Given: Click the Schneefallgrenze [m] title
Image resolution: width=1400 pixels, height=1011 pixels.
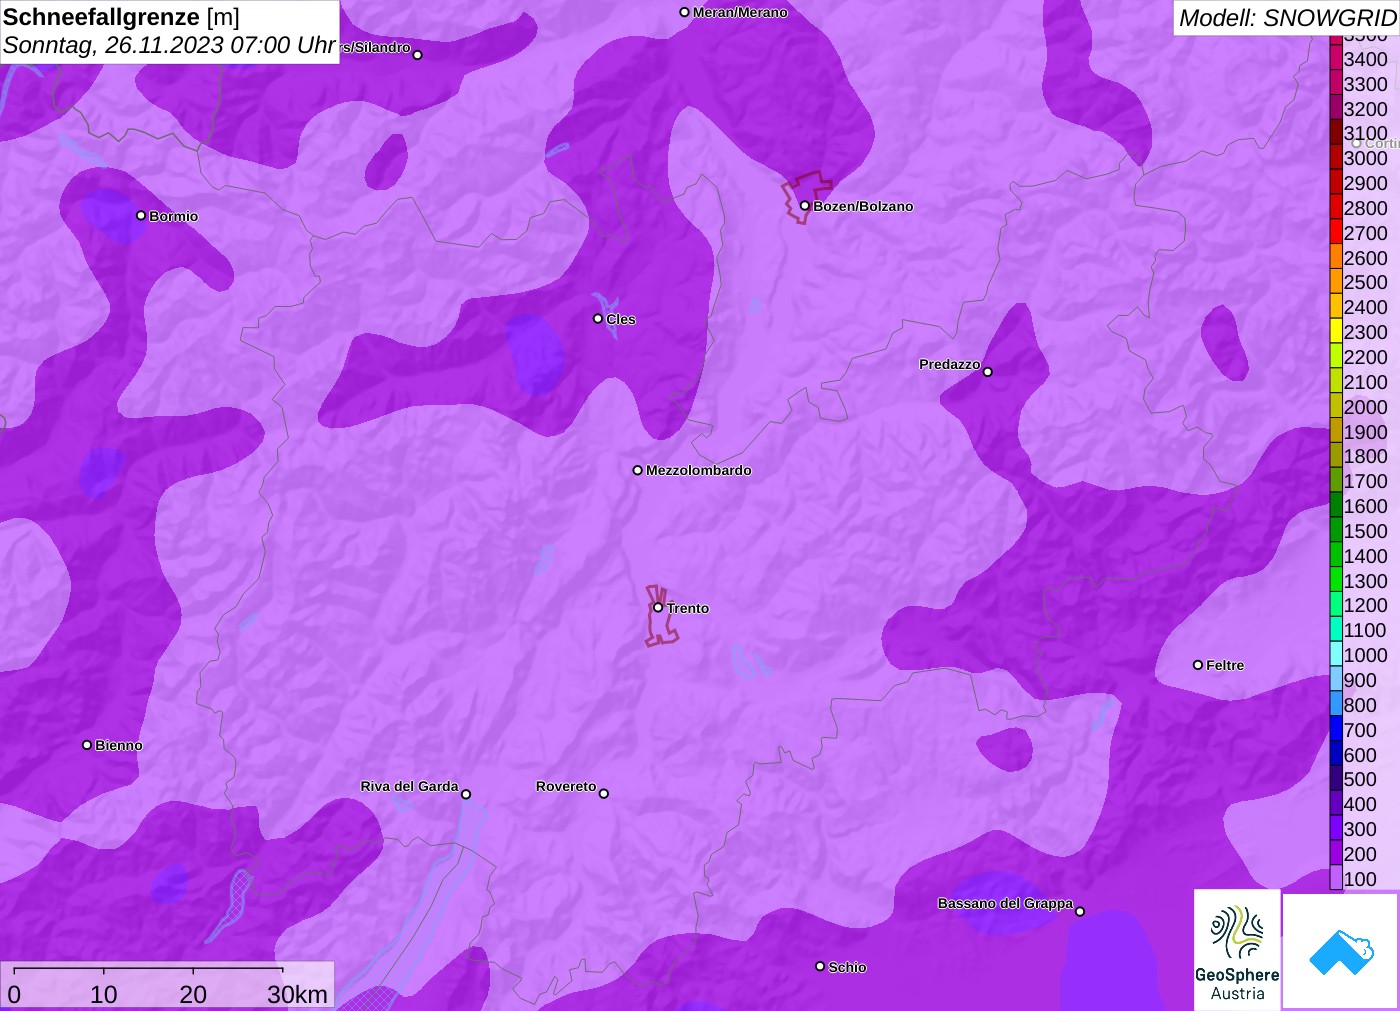Looking at the screenshot, I should click(121, 17).
